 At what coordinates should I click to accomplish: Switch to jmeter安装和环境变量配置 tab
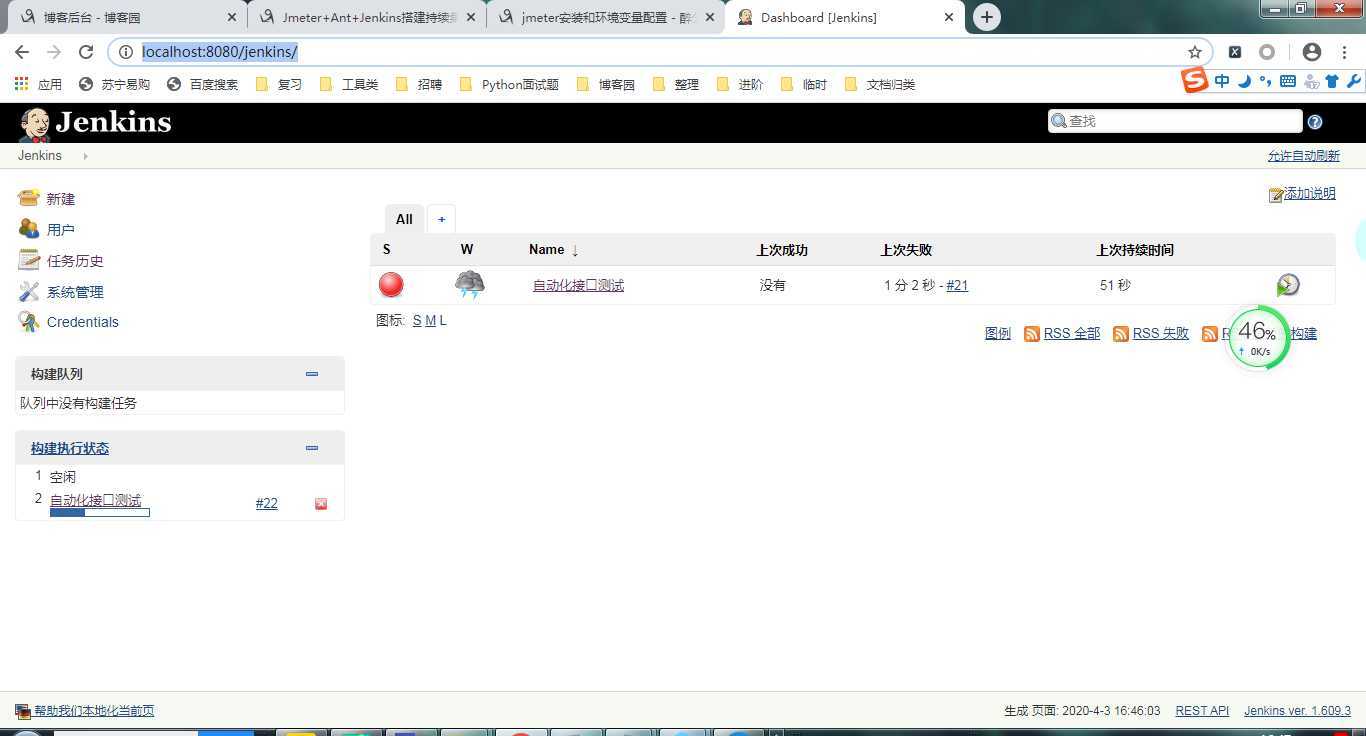[x=607, y=17]
